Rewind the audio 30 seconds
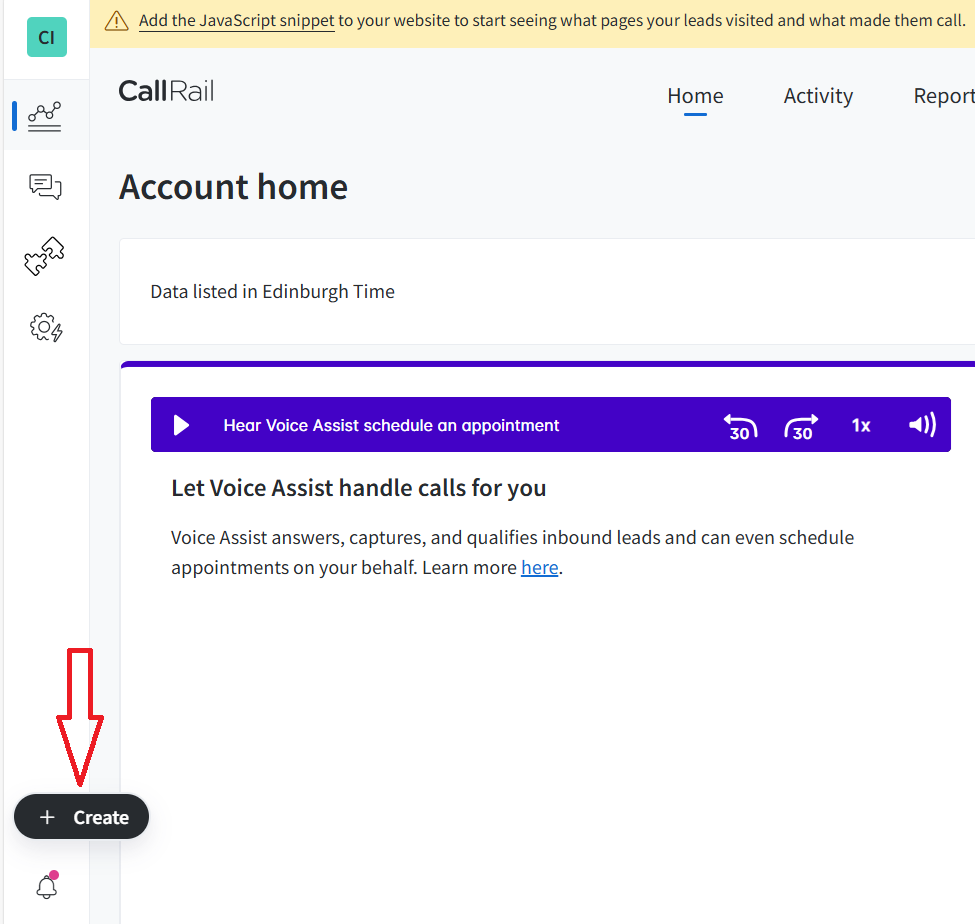This screenshot has height=924, width=975. pyautogui.click(x=741, y=427)
